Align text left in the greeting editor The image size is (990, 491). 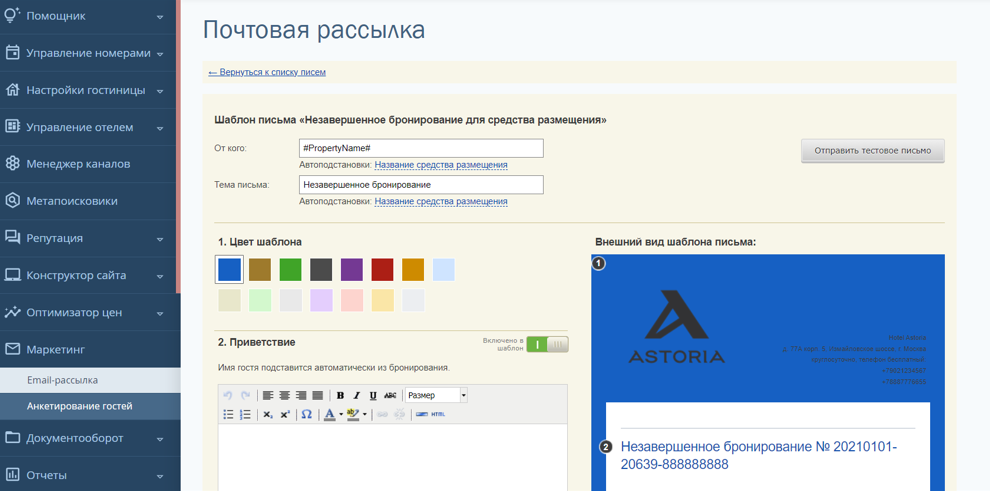point(268,395)
